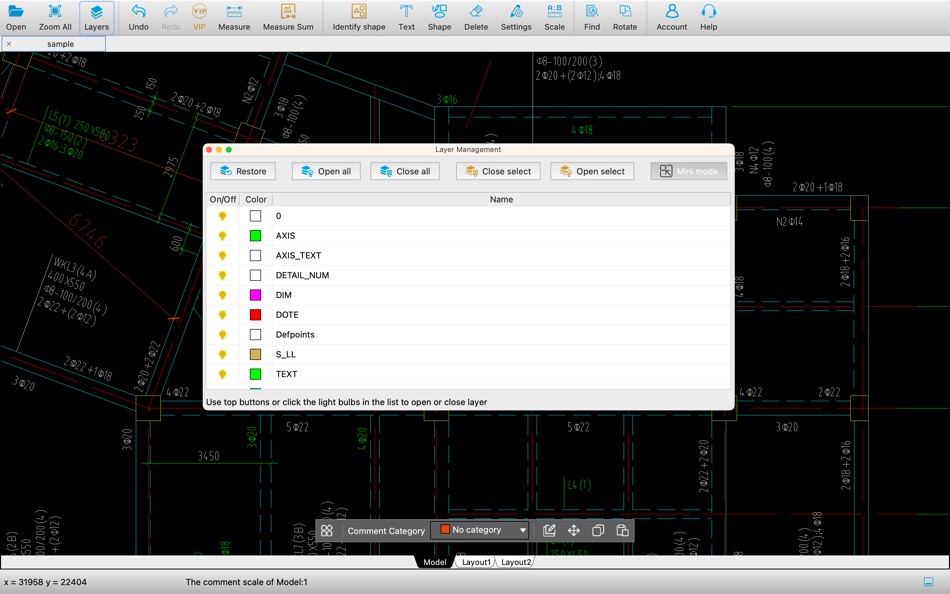Turn off the DIM layer light bulb

[223, 295]
